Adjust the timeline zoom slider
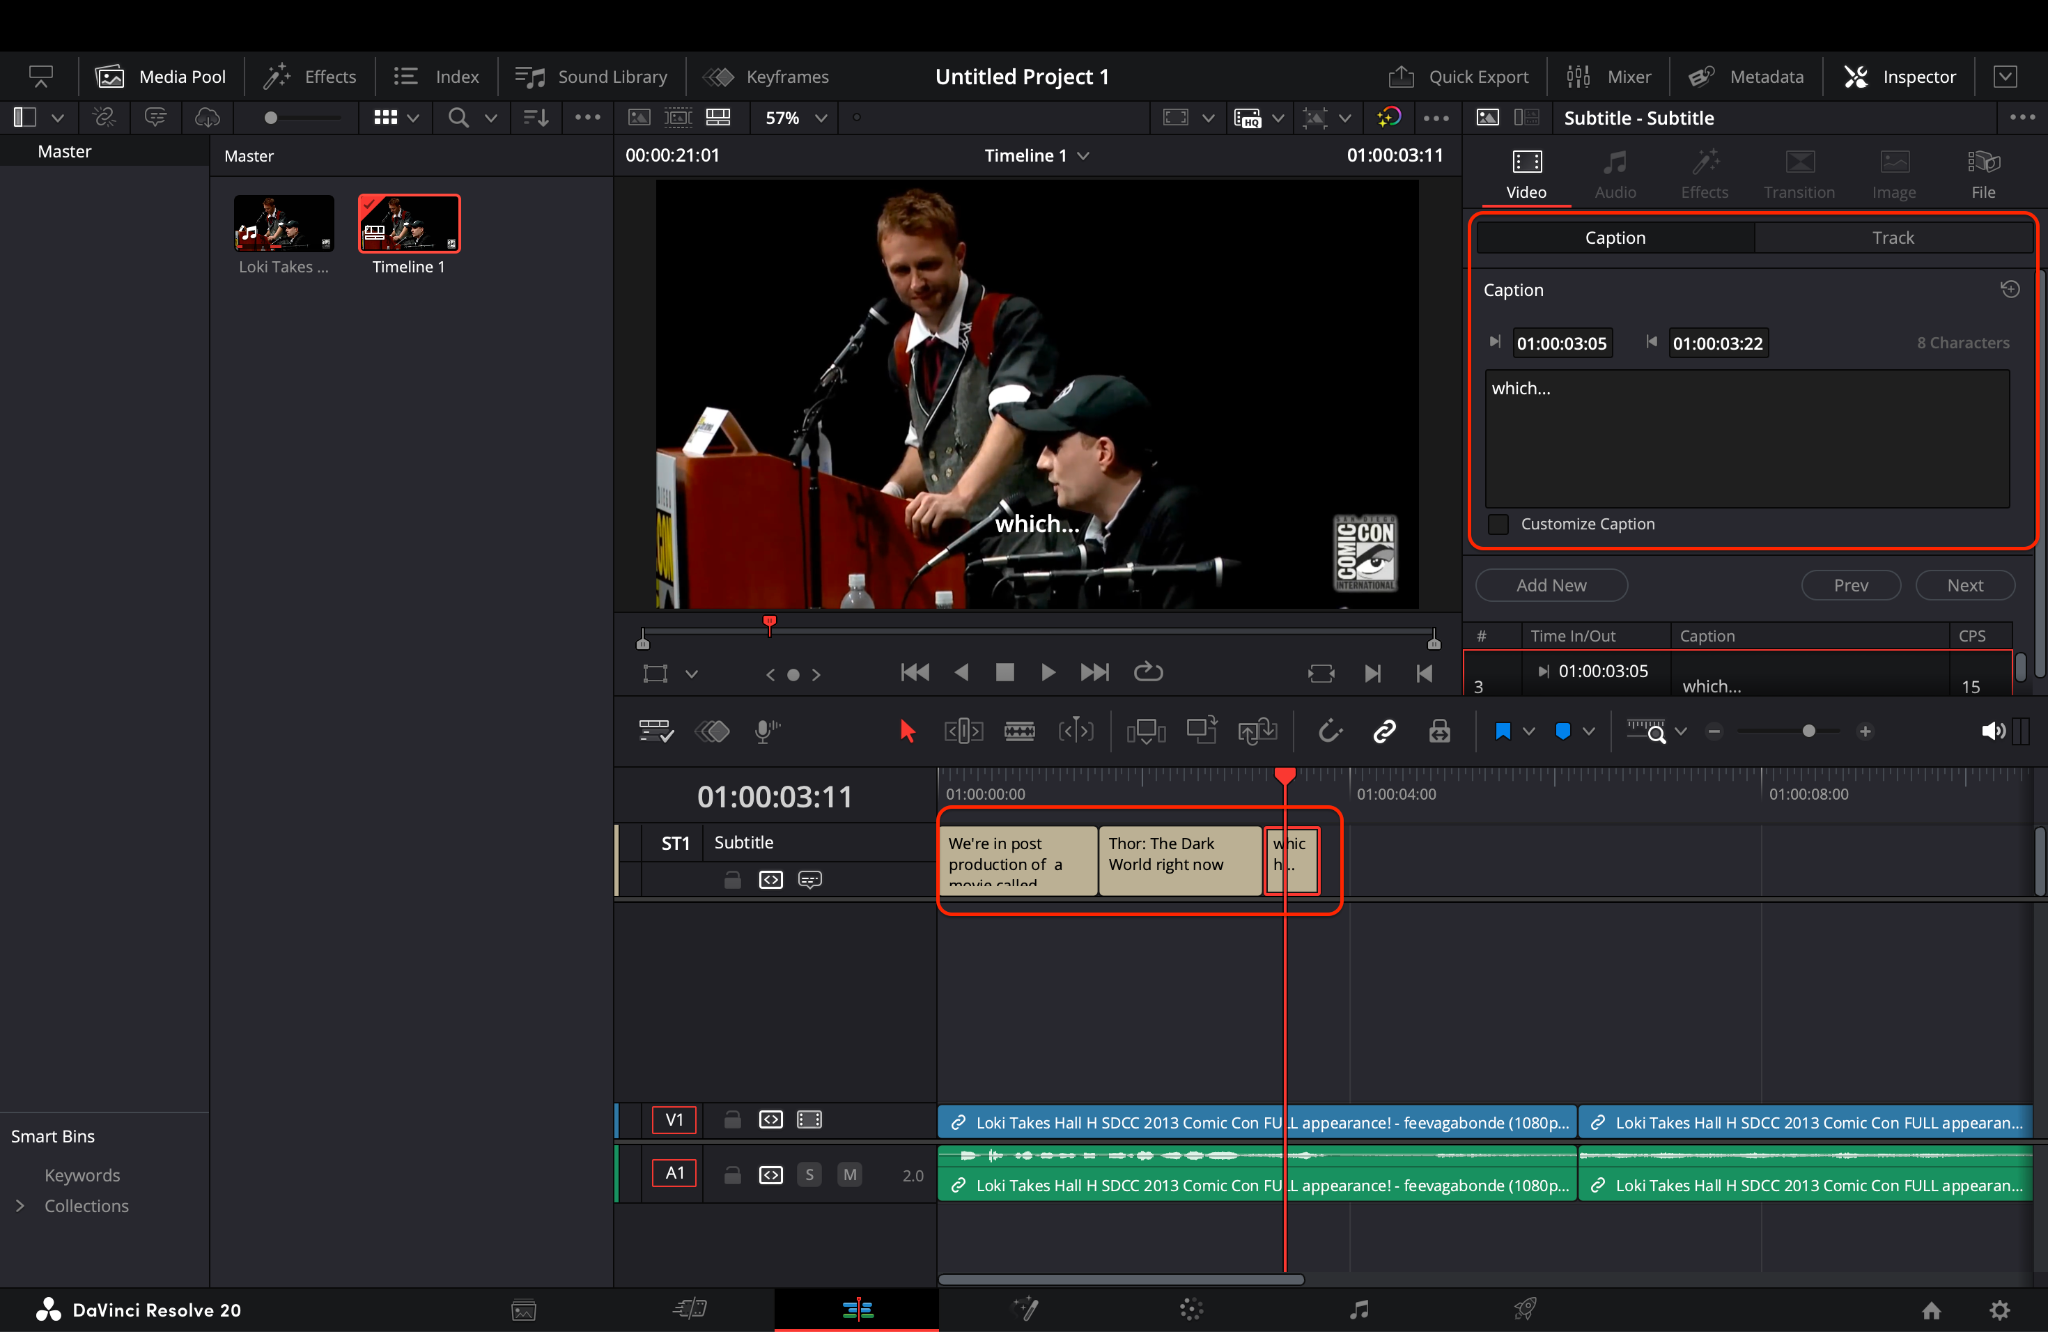 [x=1808, y=731]
